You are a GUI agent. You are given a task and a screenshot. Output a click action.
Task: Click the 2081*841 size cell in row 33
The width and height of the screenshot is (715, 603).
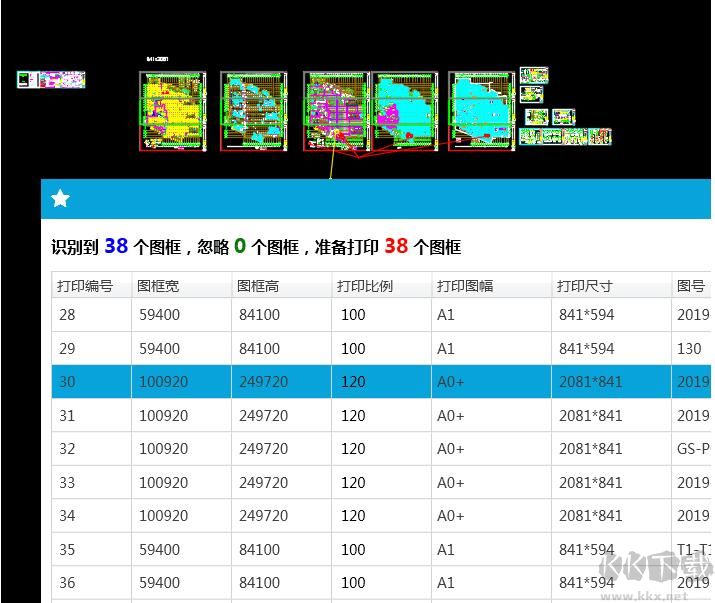coord(590,483)
